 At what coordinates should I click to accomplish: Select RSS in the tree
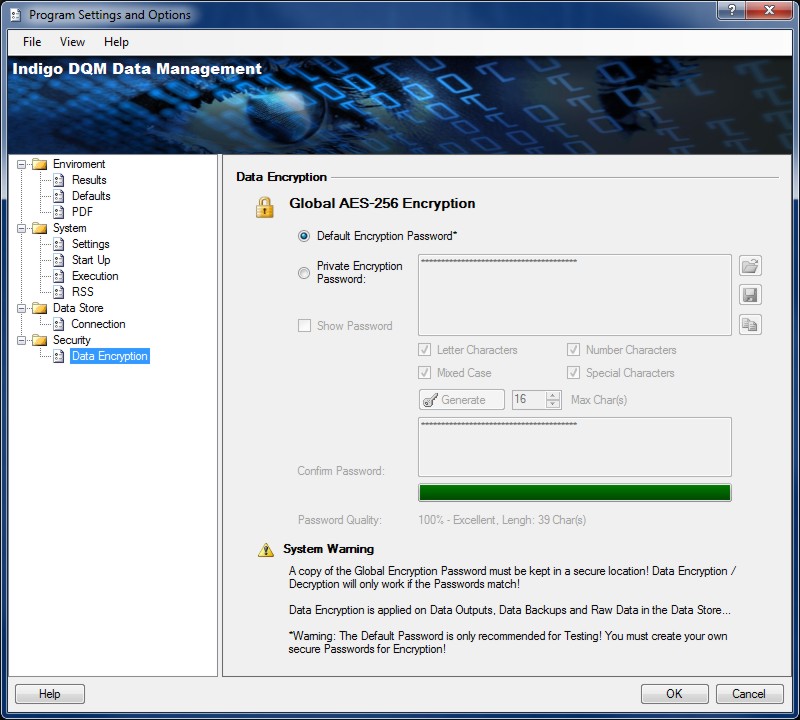[x=83, y=292]
